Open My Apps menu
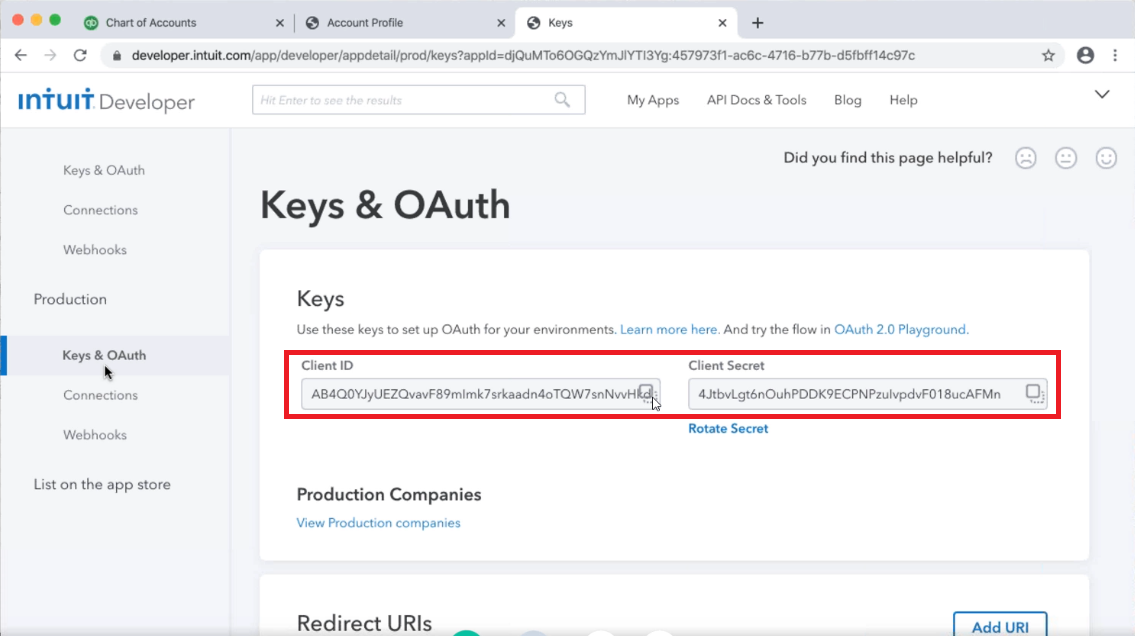This screenshot has height=636, width=1135. [653, 100]
